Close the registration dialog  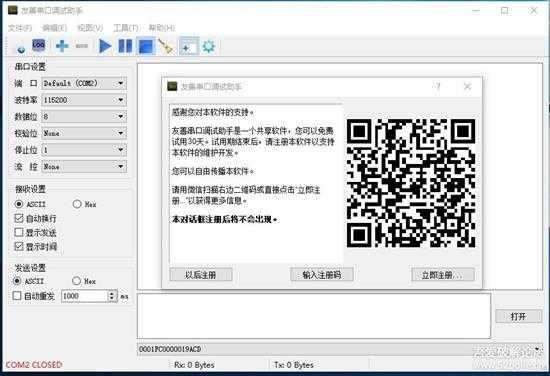467,86
